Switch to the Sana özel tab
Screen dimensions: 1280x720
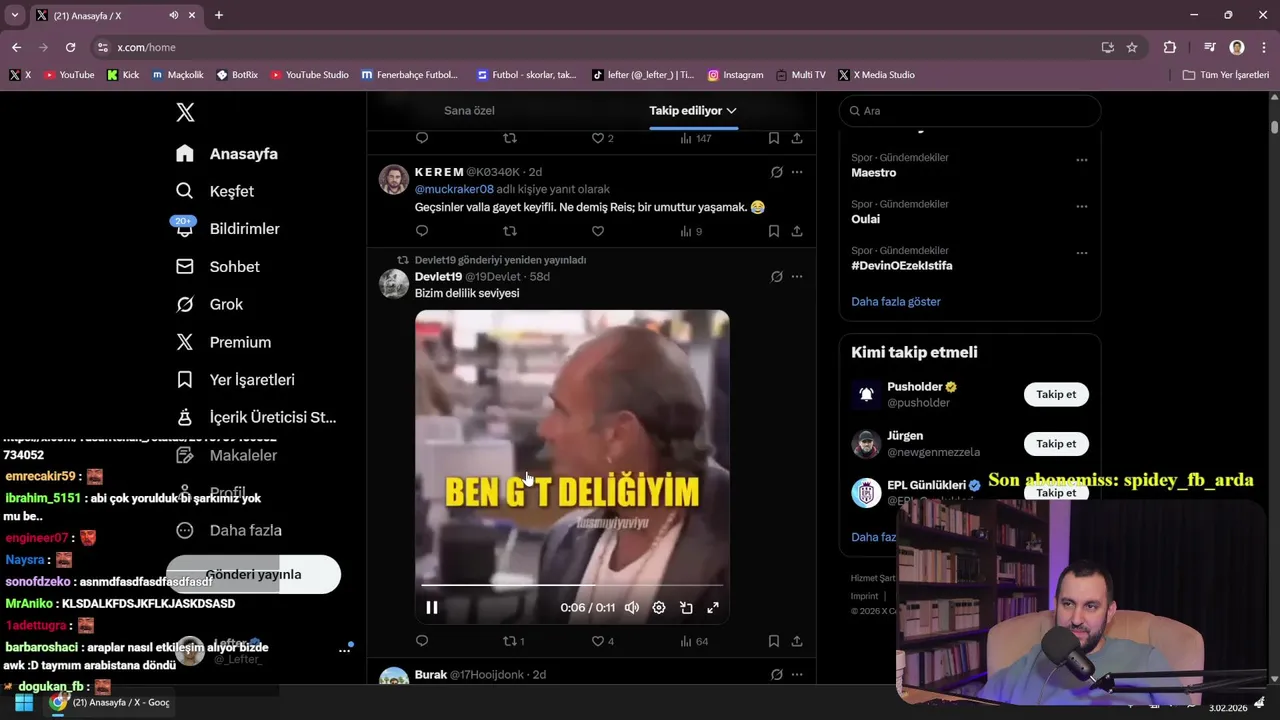click(x=469, y=111)
